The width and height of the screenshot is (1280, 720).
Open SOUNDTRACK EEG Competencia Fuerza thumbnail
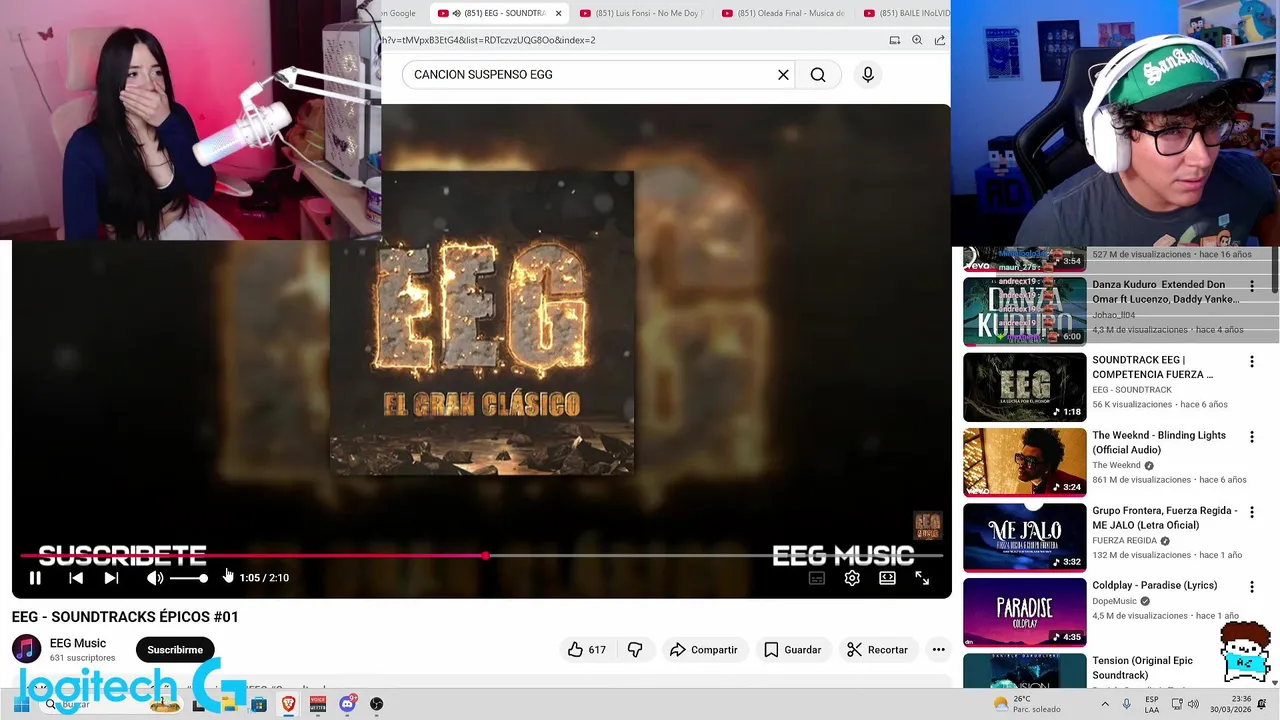click(x=1024, y=387)
